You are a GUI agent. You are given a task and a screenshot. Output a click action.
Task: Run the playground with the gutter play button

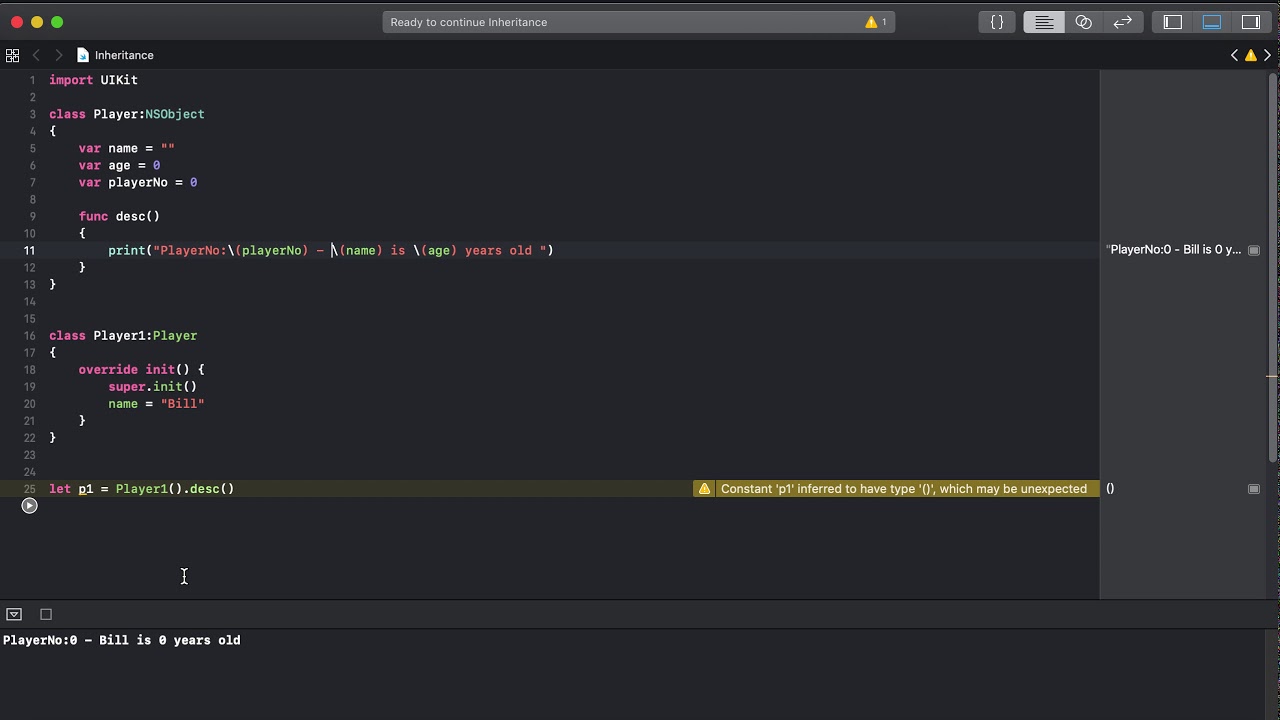[29, 506]
